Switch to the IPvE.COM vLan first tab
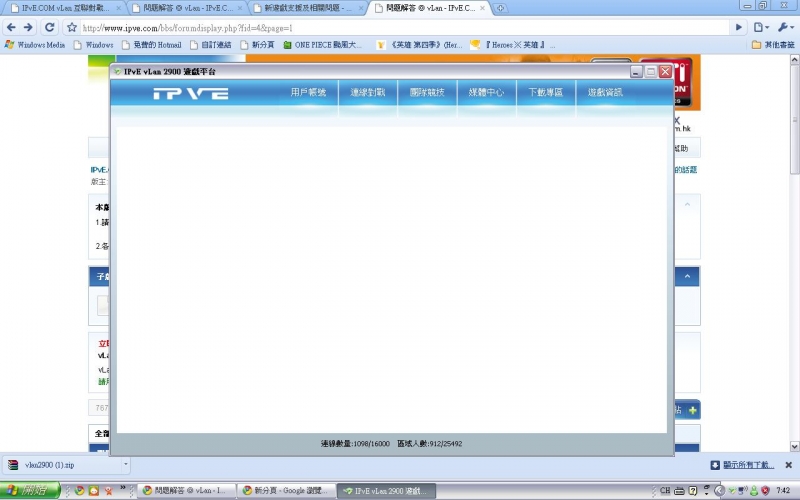800x500 pixels. click(65, 8)
